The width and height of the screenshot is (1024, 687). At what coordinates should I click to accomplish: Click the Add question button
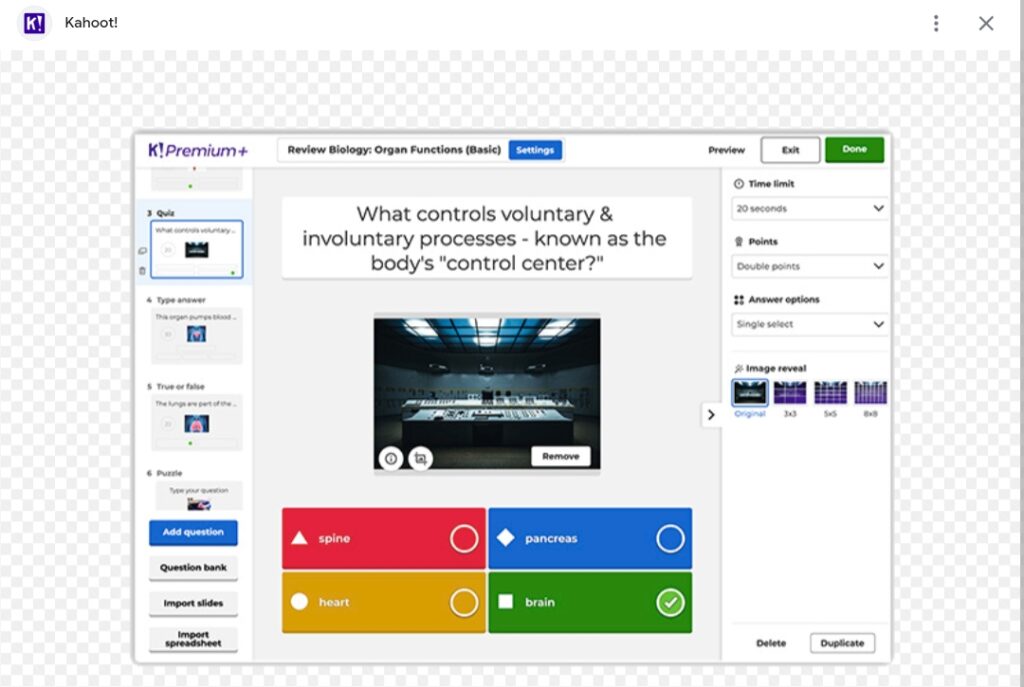(x=193, y=532)
